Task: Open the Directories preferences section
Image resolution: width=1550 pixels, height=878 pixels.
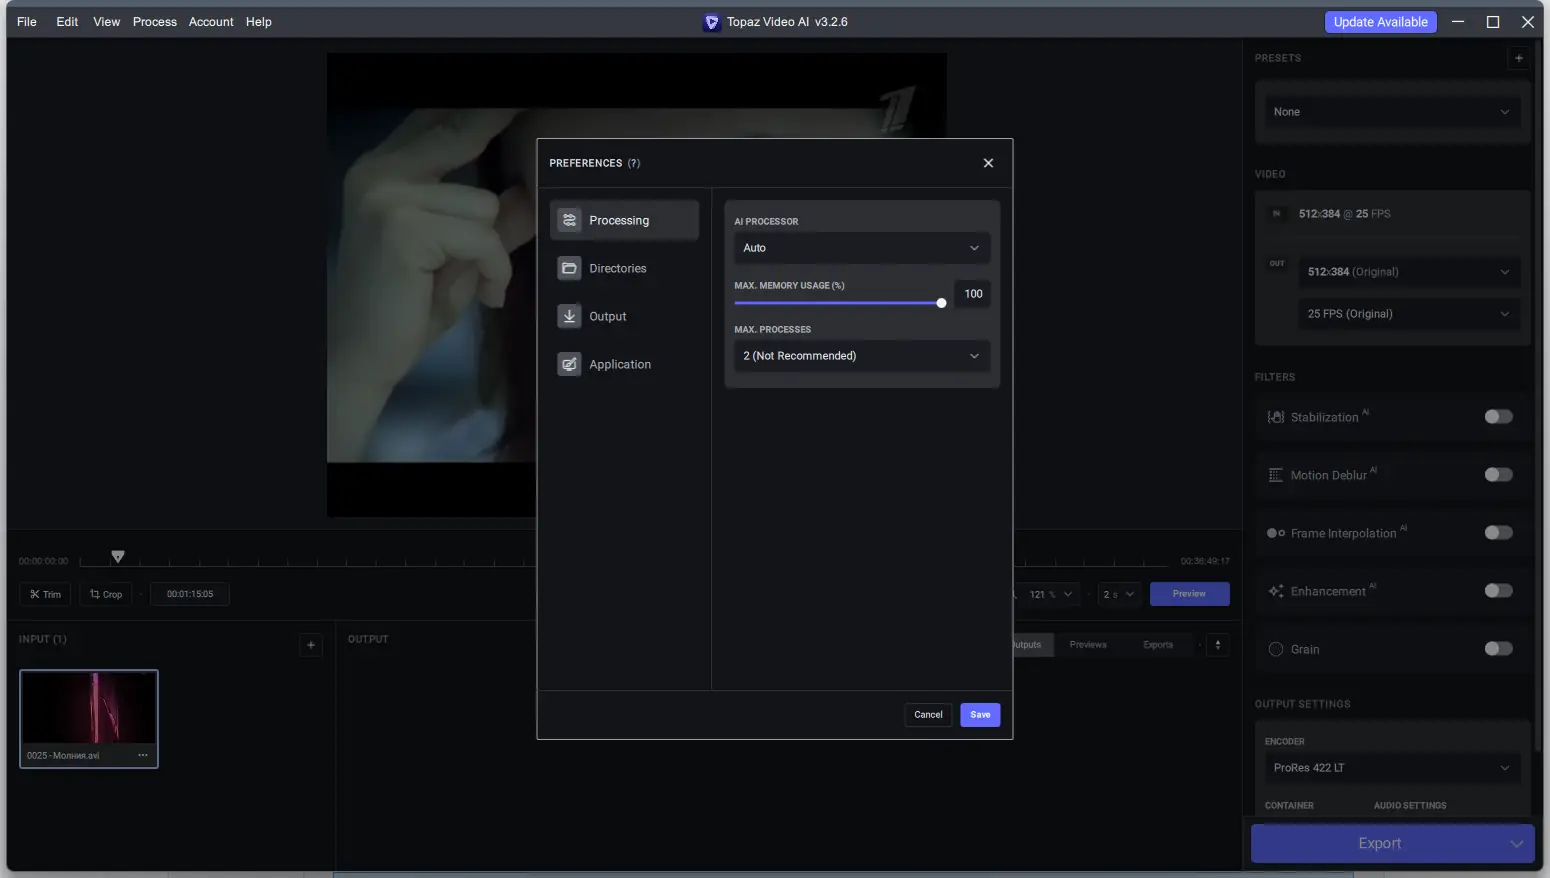Action: point(624,268)
